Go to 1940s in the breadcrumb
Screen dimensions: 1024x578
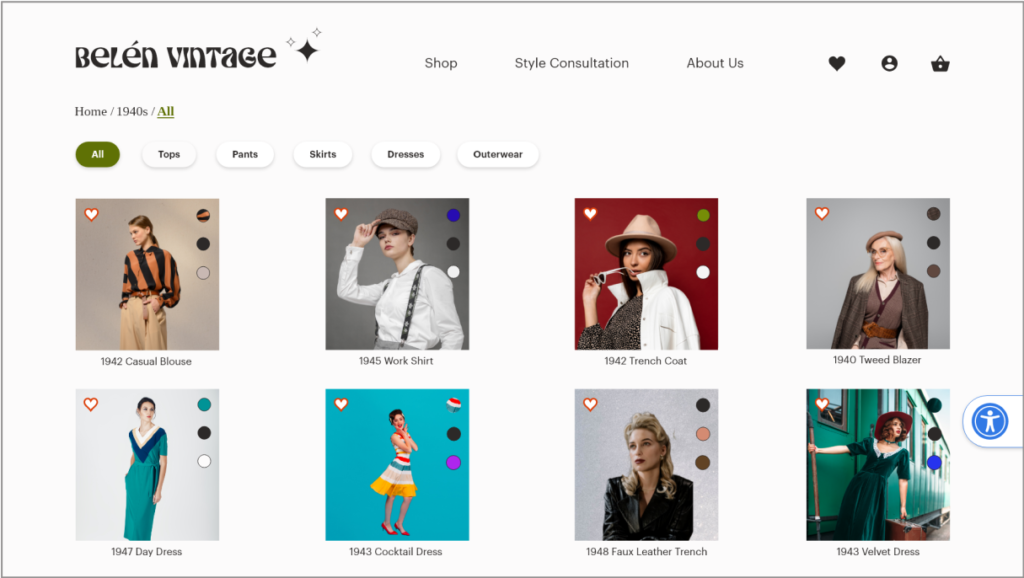[x=132, y=112]
